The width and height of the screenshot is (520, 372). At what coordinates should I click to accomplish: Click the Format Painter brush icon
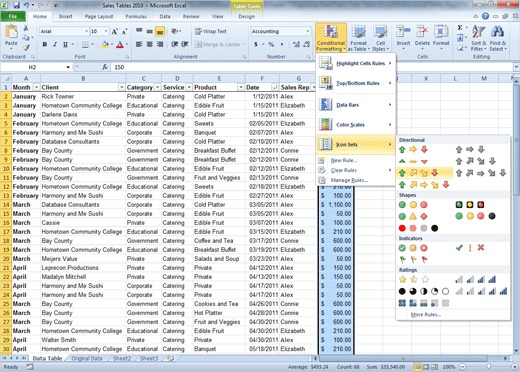[x=26, y=48]
